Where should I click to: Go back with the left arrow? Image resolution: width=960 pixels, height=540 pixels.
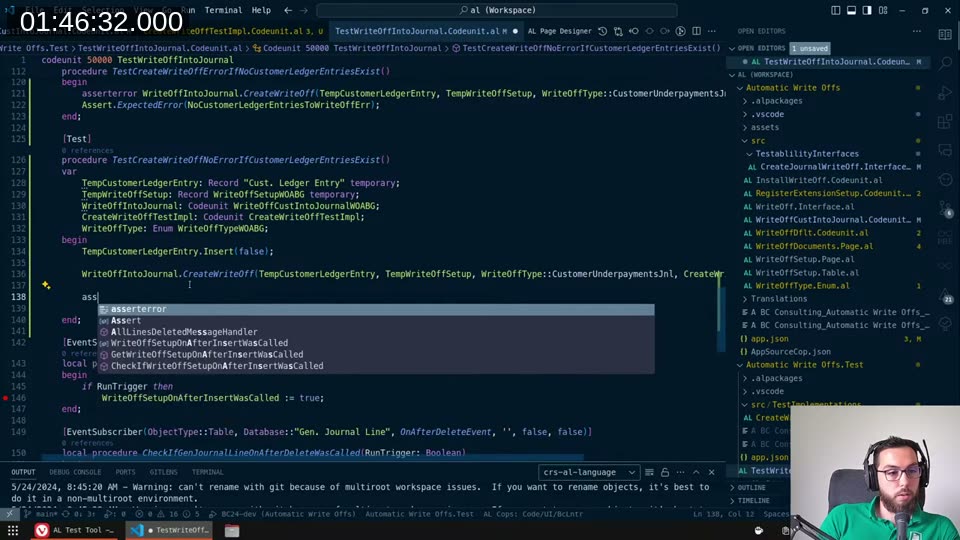[288, 10]
